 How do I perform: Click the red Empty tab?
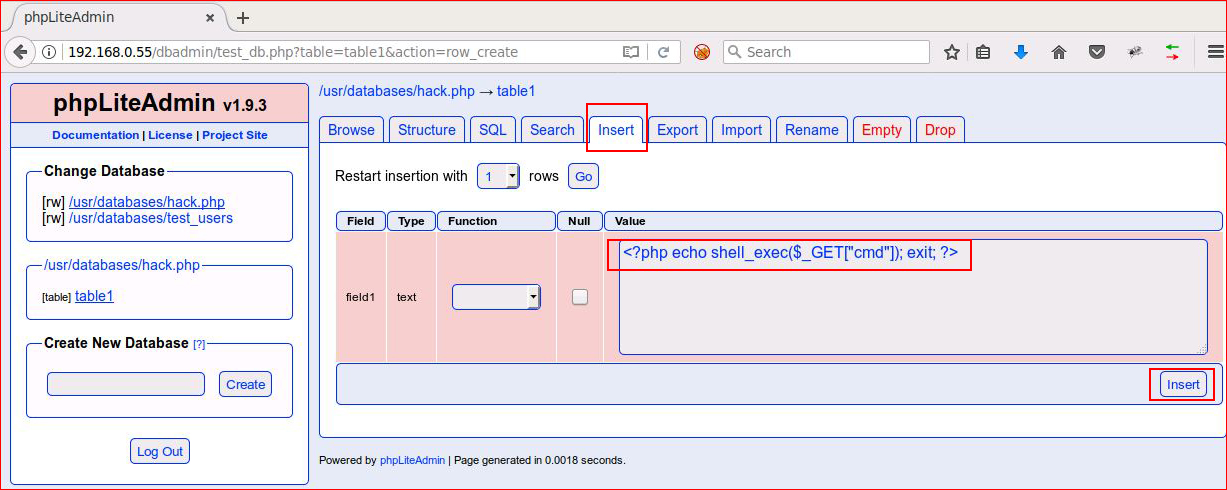pos(882,130)
